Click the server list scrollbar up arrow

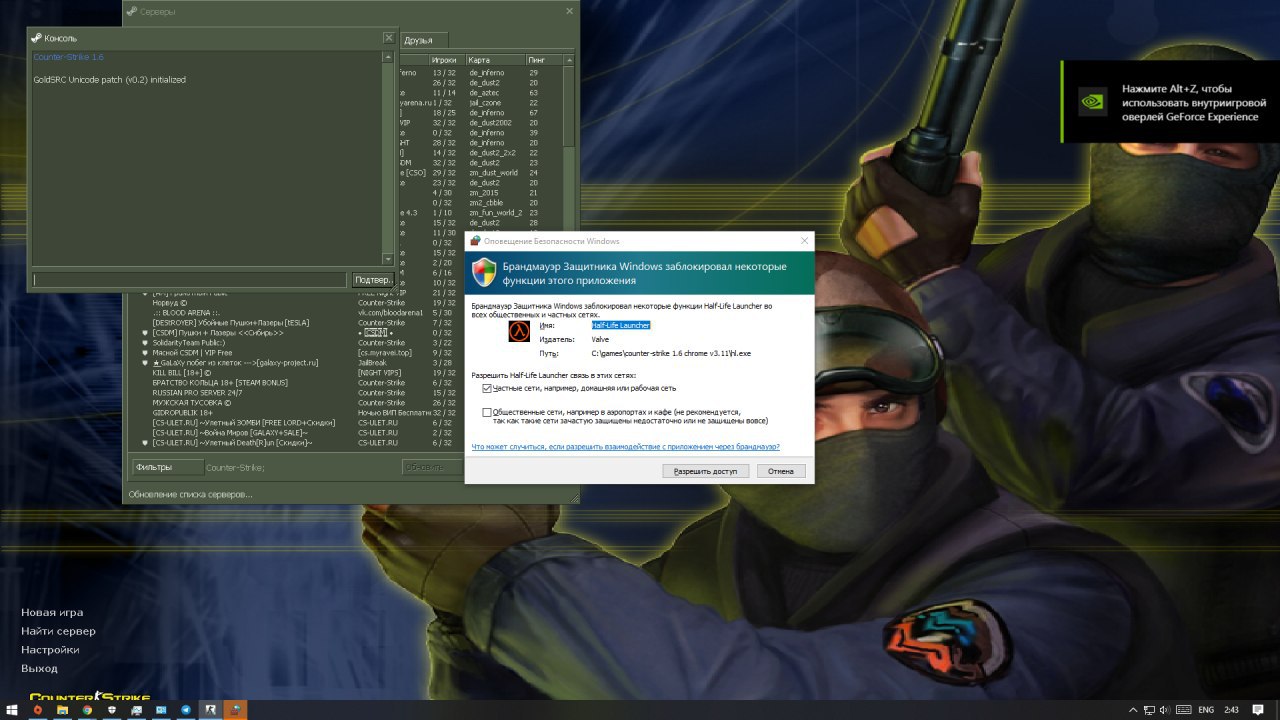[569, 61]
